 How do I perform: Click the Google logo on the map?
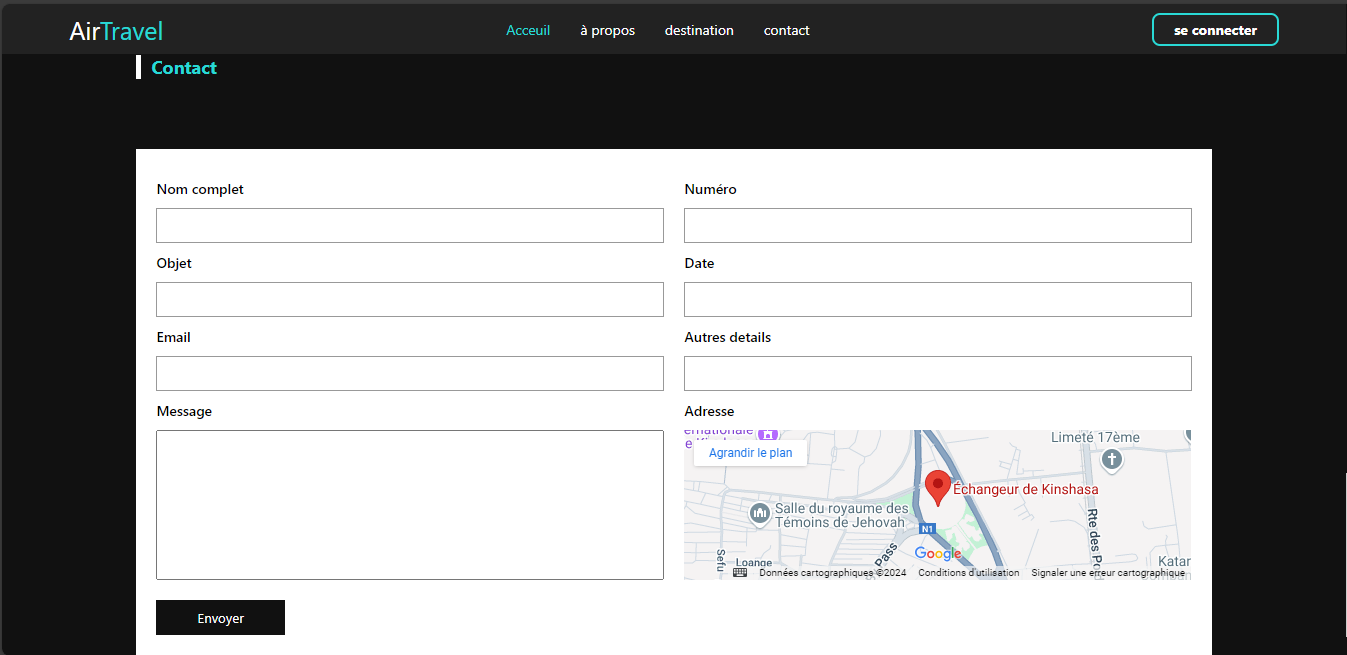pyautogui.click(x=937, y=554)
